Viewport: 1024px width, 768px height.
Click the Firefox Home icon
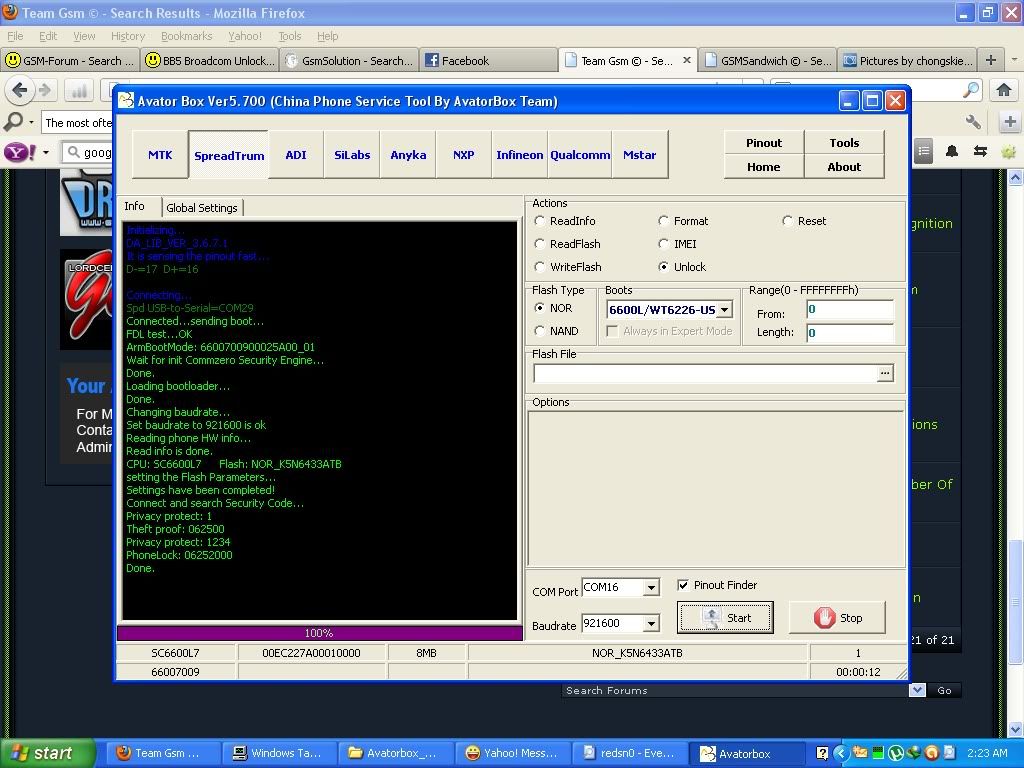pos(1004,90)
